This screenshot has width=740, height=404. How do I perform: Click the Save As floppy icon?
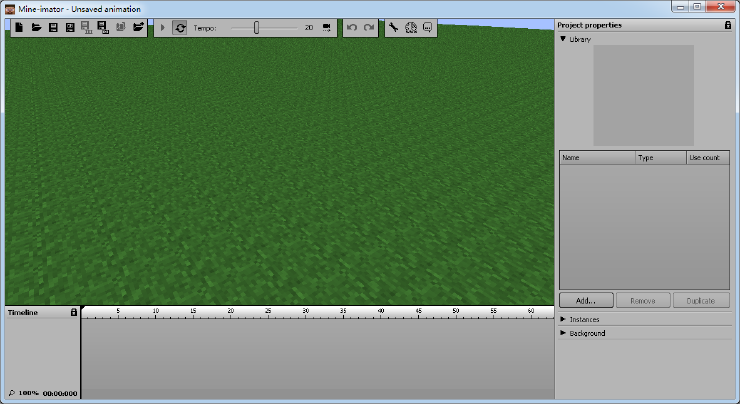point(70,27)
